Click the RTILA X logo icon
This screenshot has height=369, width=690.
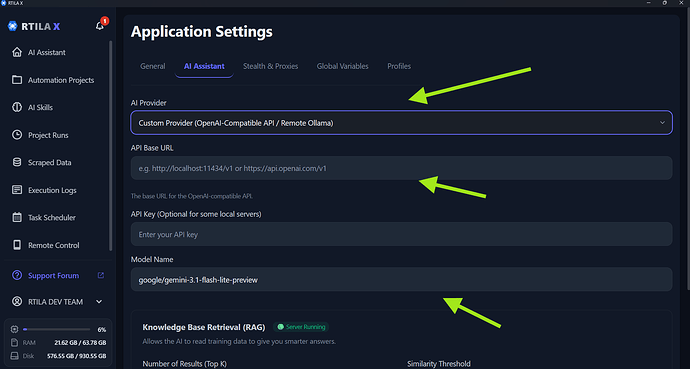click(x=12, y=26)
